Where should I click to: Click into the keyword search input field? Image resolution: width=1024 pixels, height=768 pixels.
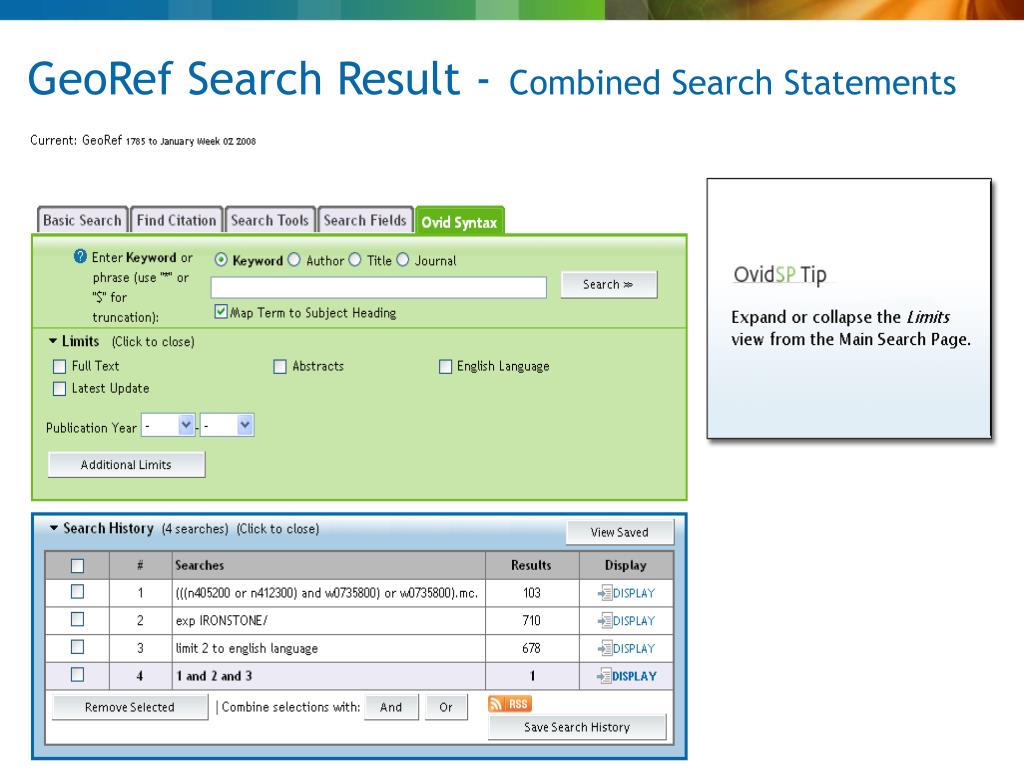coord(379,287)
